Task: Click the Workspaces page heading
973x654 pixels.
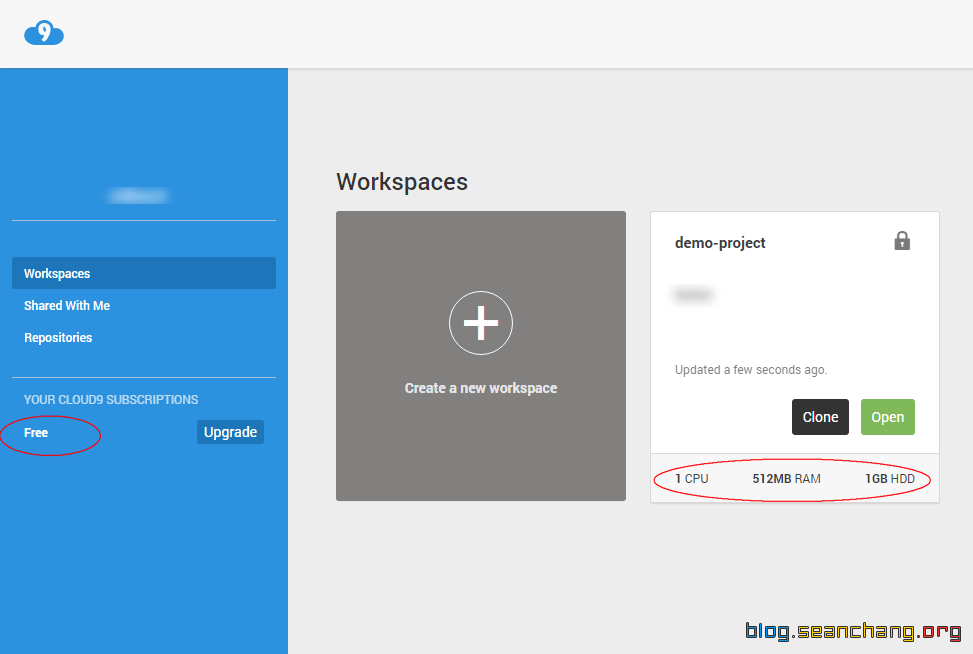Action: click(x=402, y=182)
